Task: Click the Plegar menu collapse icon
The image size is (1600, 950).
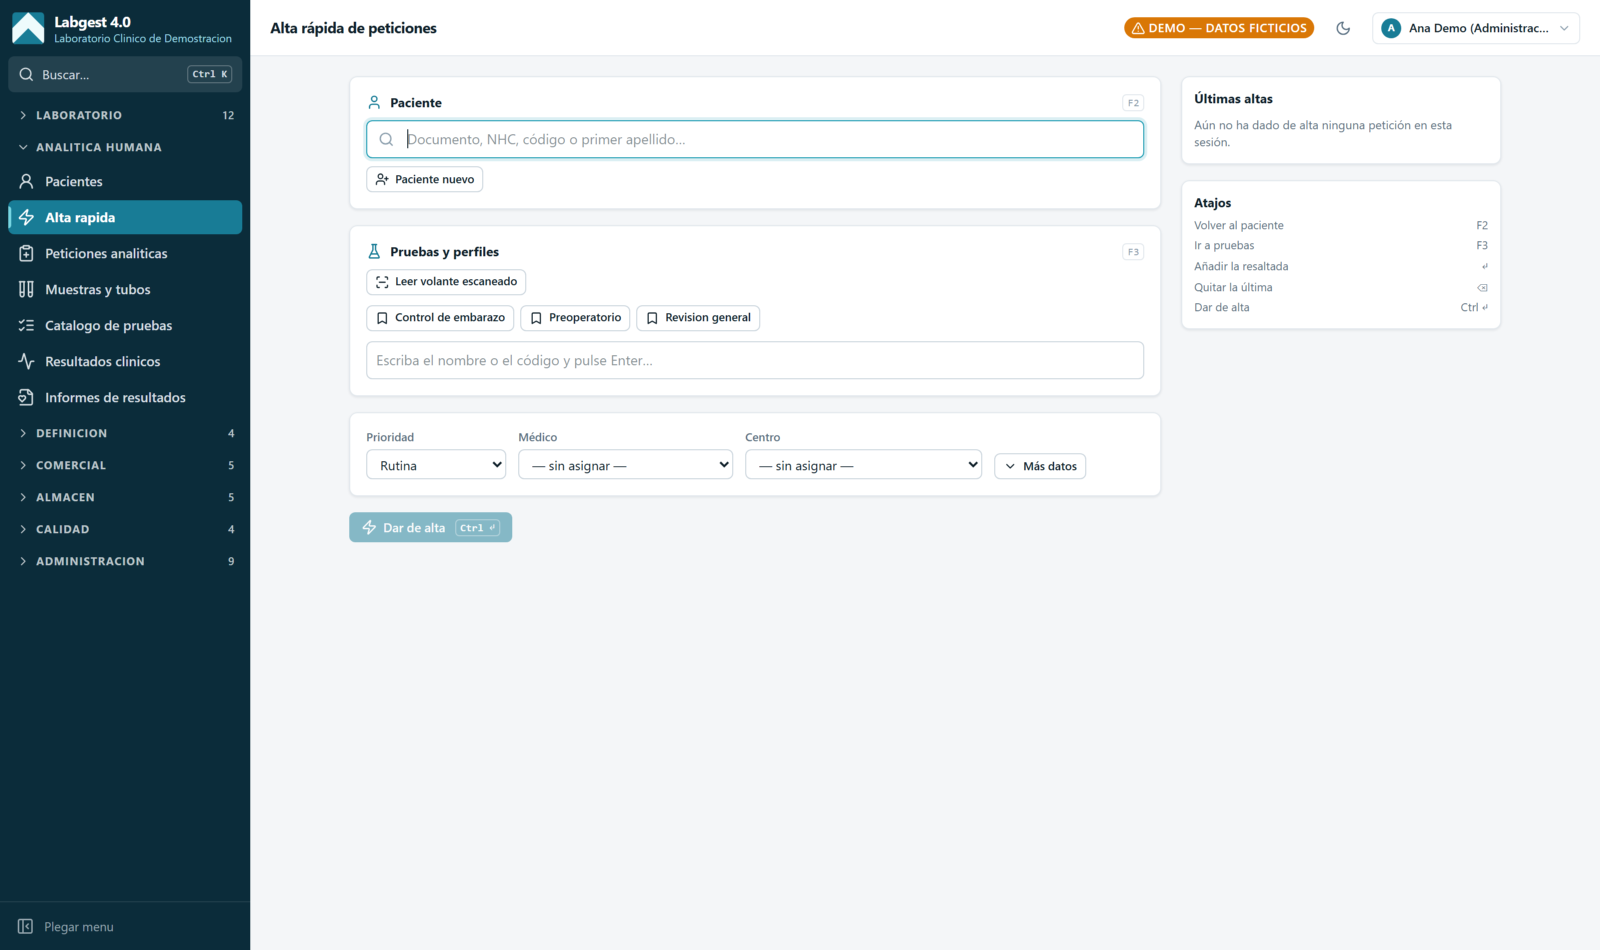Action: click(26, 927)
